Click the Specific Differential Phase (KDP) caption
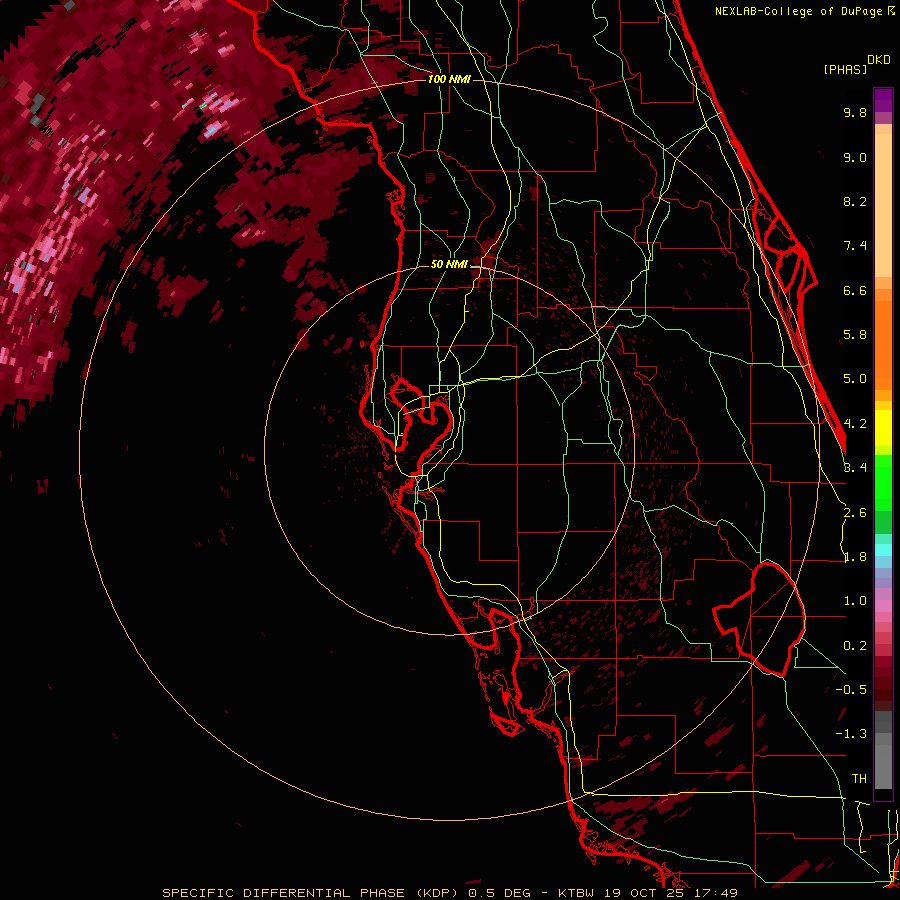 [x=312, y=893]
